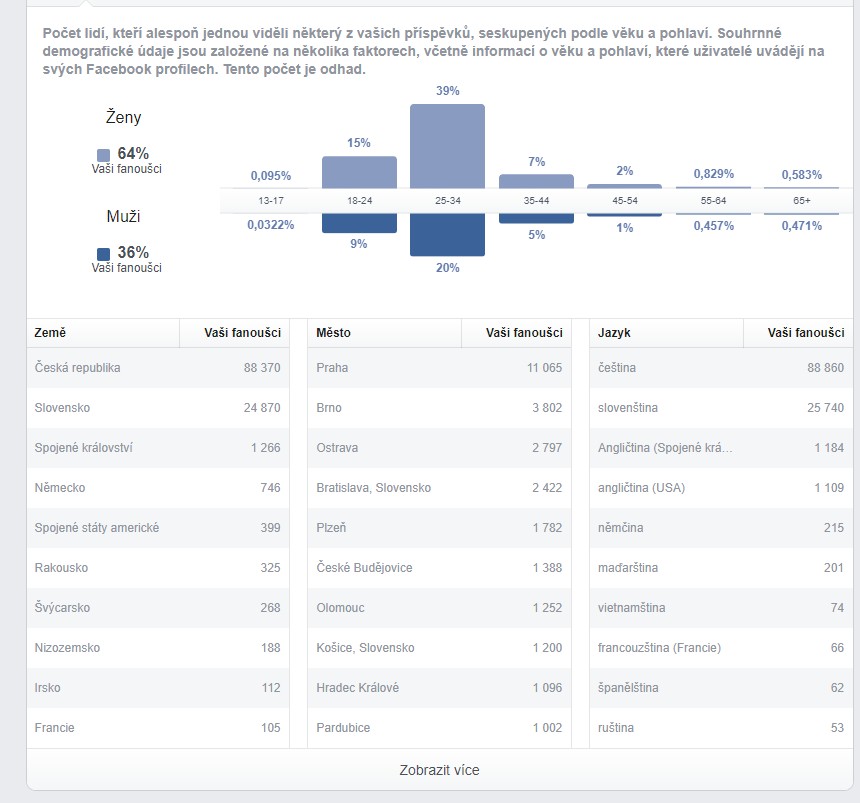
Task: Click the Ženy light blue legend swatch
Action: [x=103, y=155]
